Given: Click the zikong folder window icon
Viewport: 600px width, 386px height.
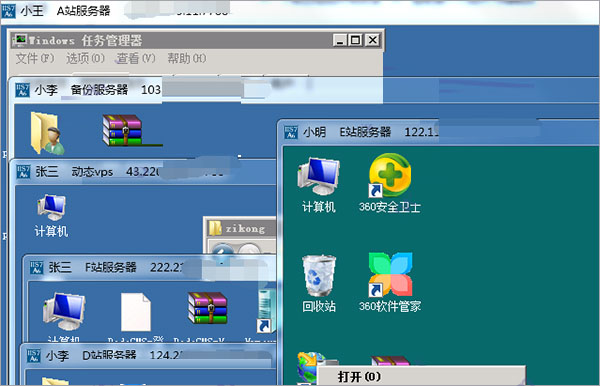Looking at the screenshot, I should pyautogui.click(x=215, y=228).
